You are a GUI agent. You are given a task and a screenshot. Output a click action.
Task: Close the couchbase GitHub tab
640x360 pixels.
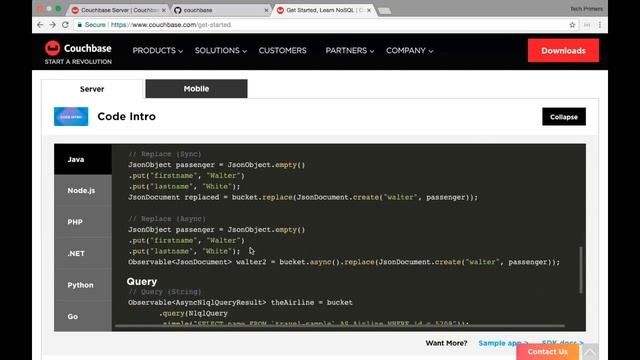(266, 10)
